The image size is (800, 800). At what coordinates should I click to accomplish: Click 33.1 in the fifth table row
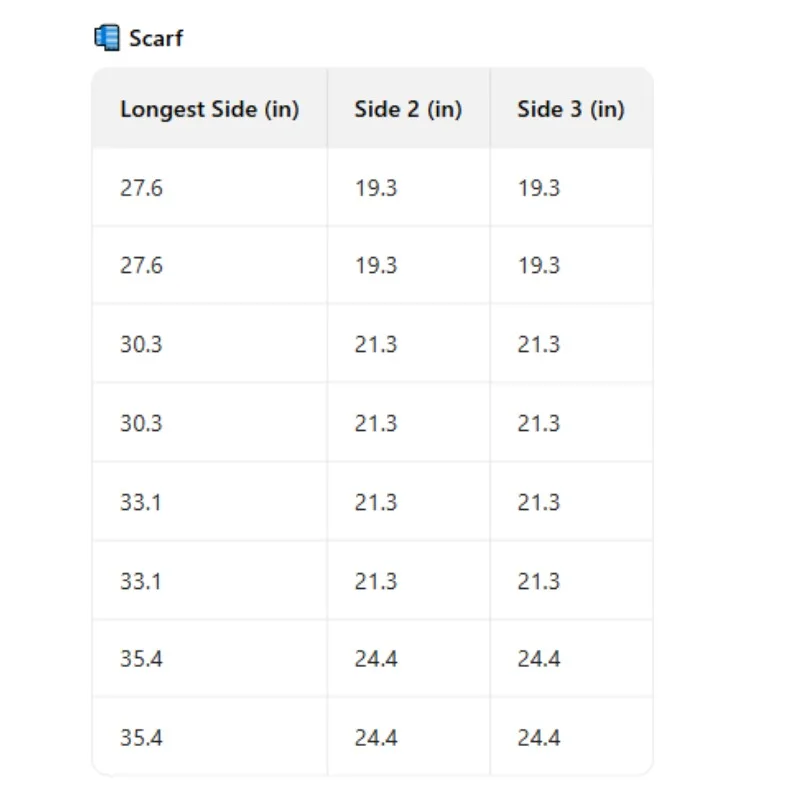pos(141,502)
